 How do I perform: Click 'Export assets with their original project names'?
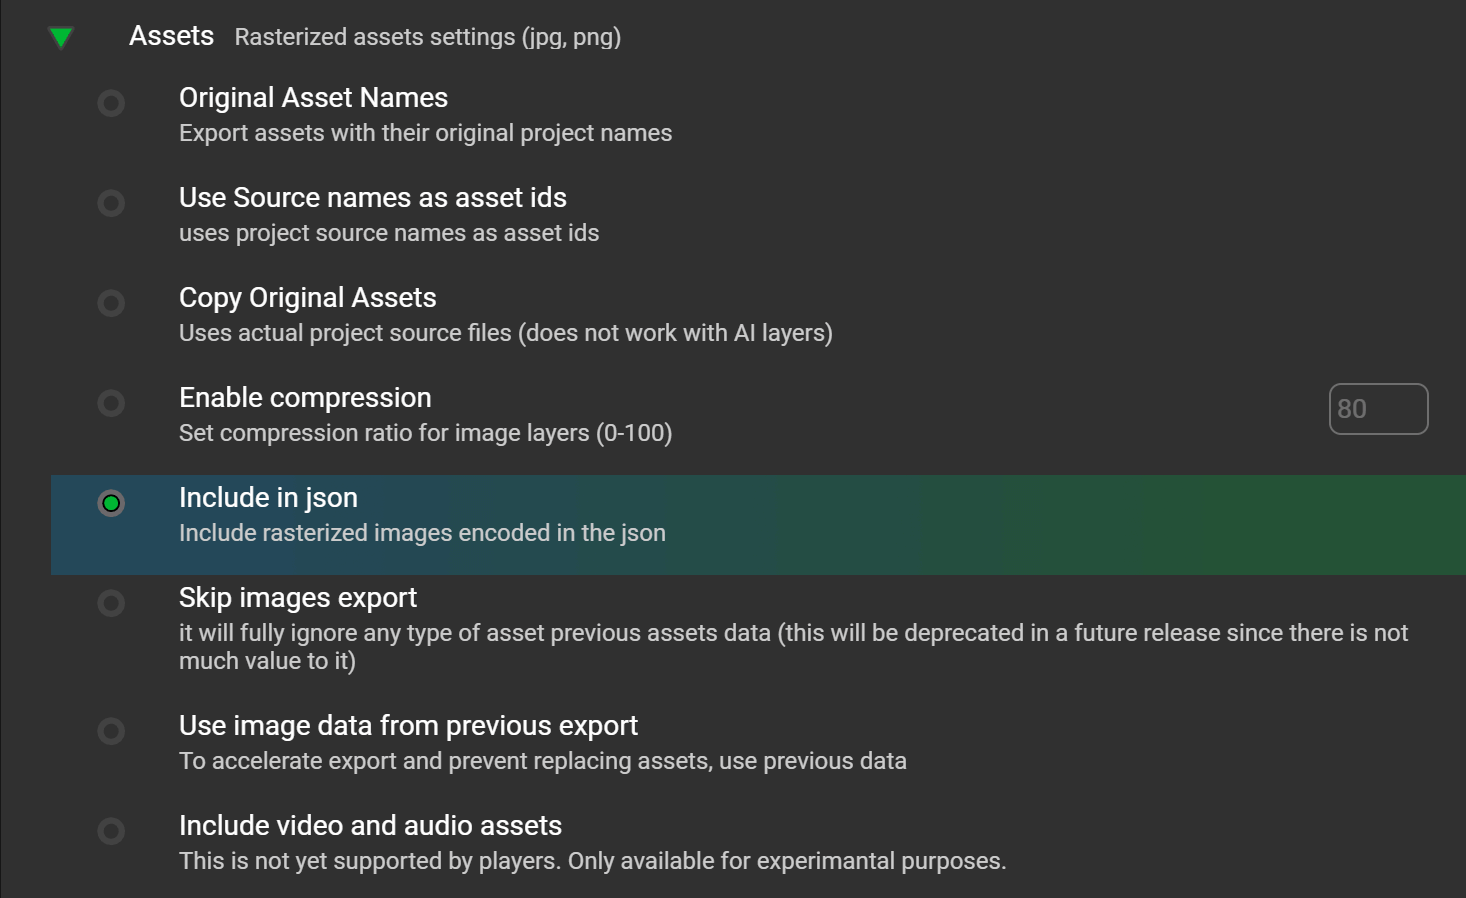coord(425,133)
